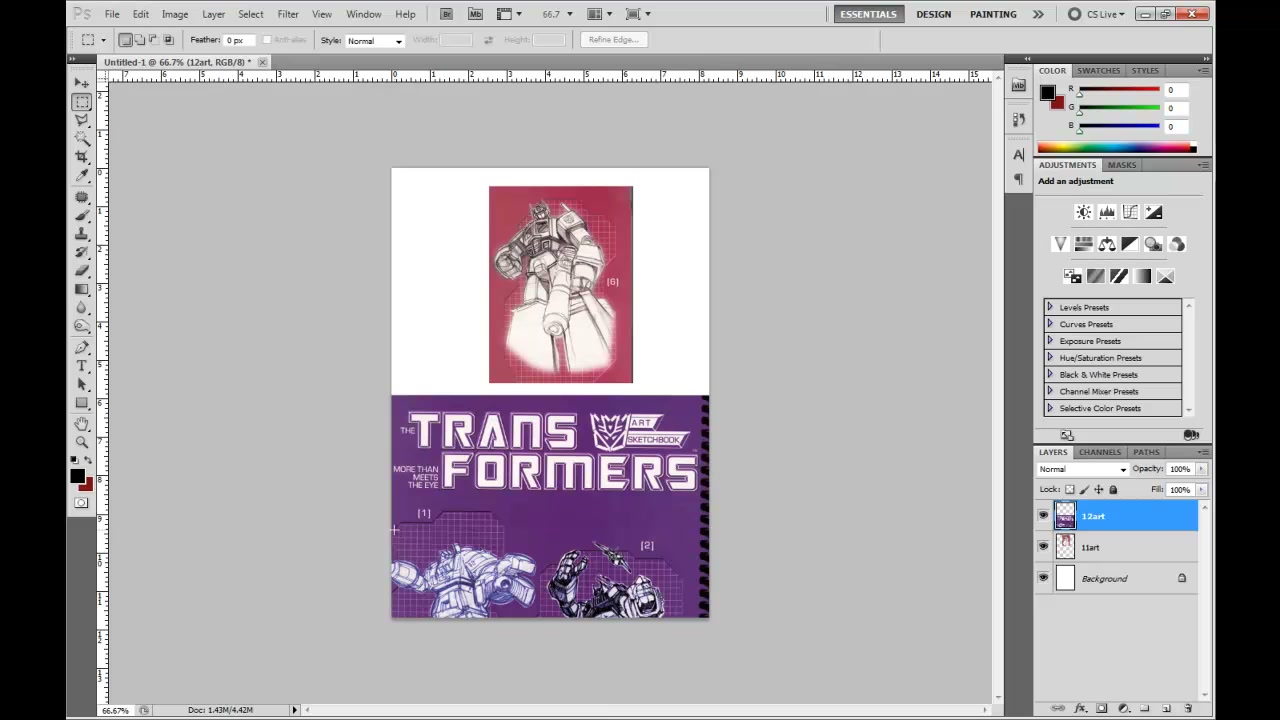Select the Polygonal Lasso tool
1280x720 pixels.
point(82,120)
